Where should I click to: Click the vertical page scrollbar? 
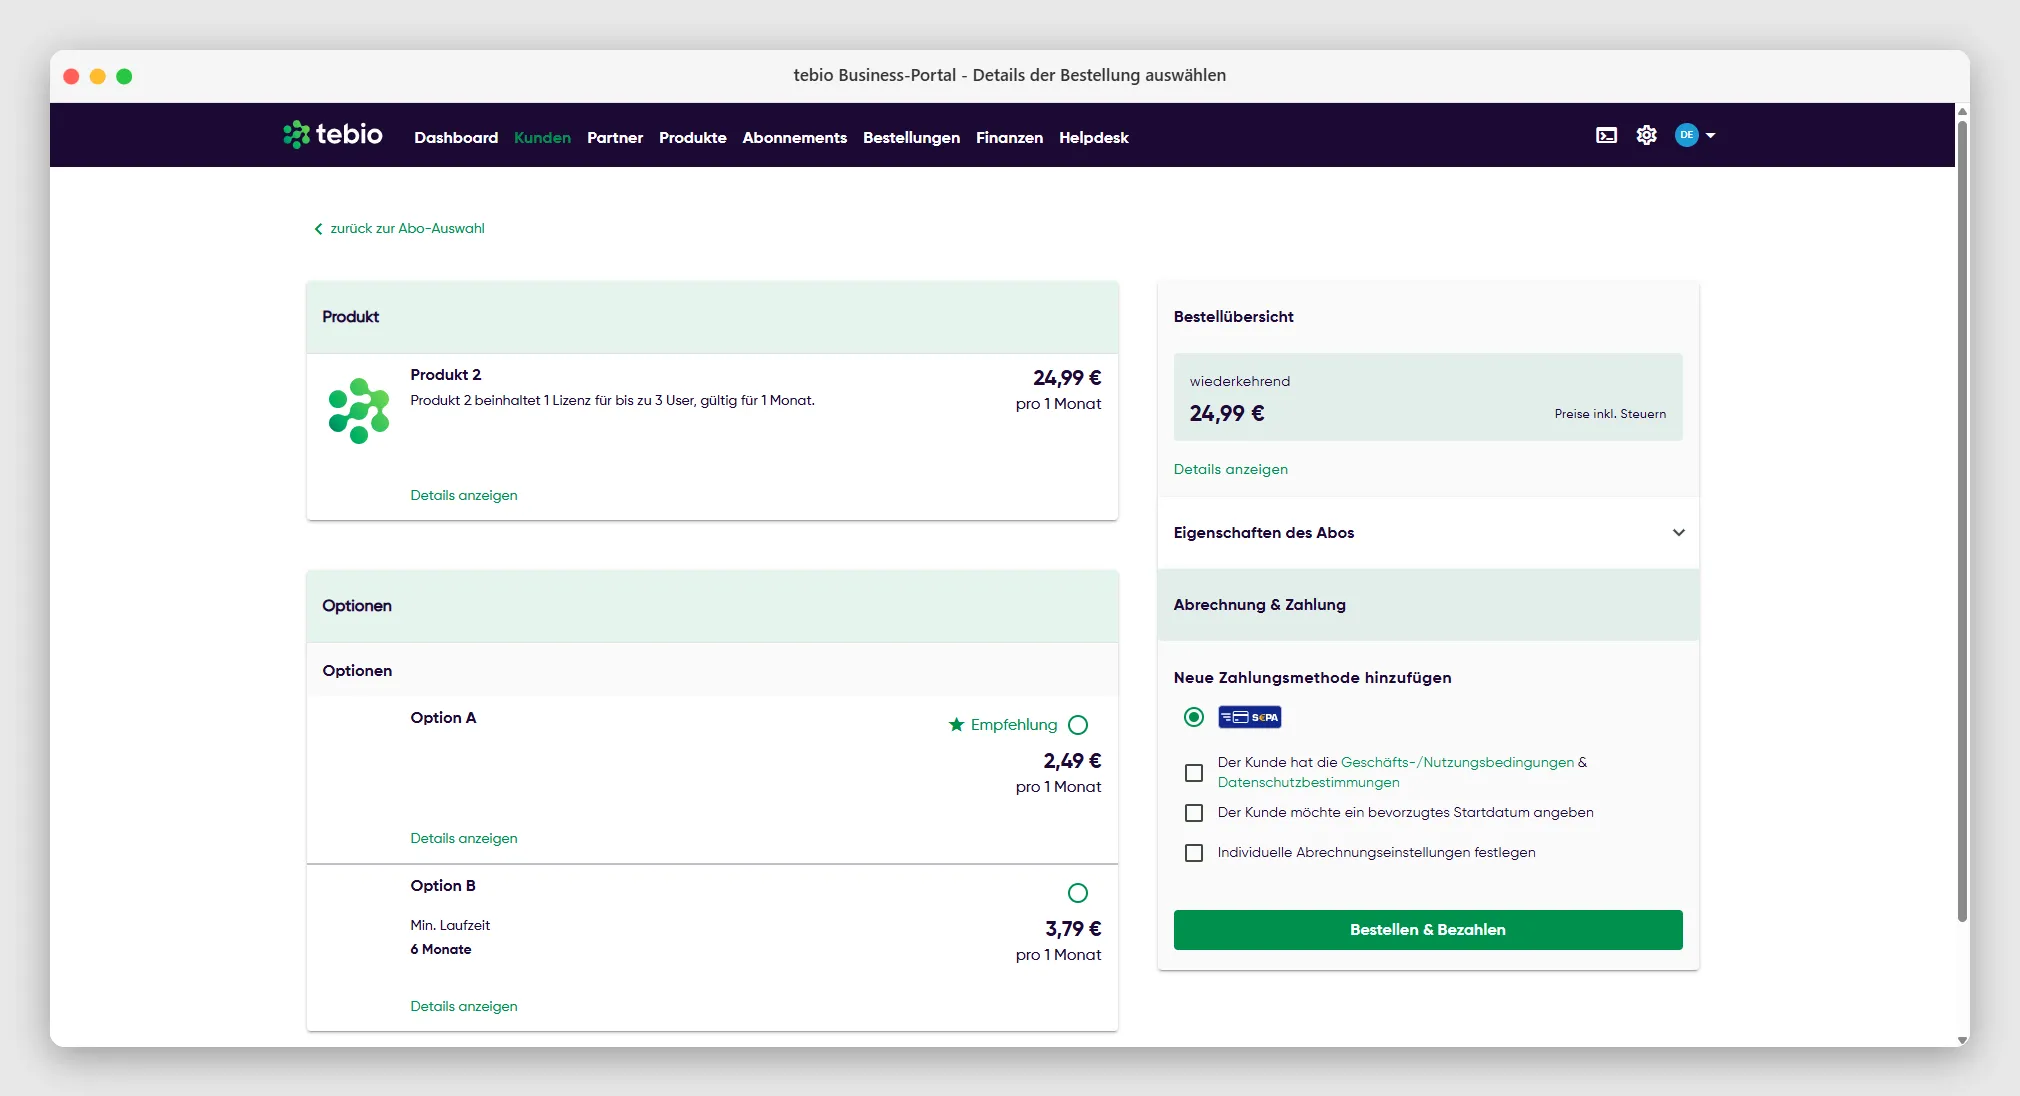(x=1961, y=520)
